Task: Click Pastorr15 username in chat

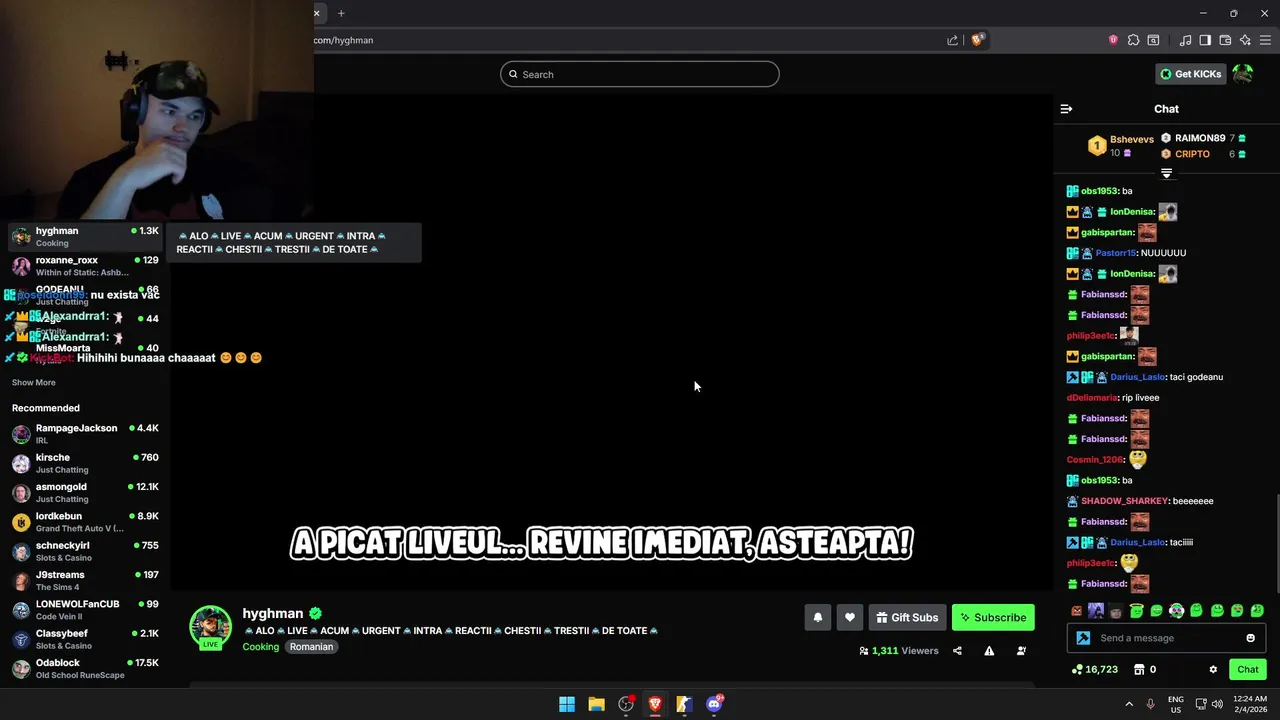Action: click(x=1116, y=253)
